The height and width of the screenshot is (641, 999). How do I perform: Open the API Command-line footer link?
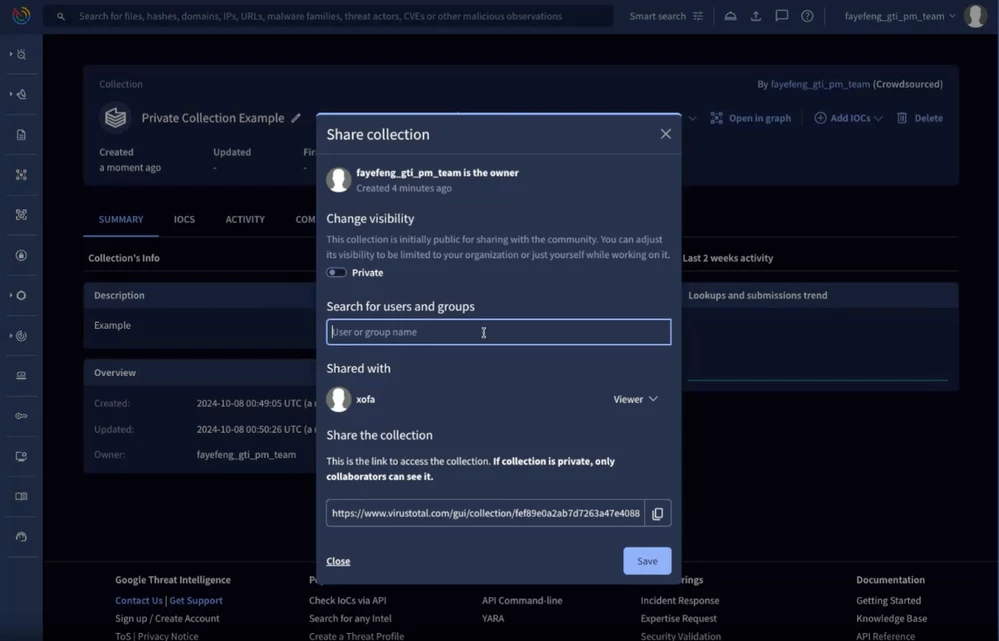coord(522,600)
